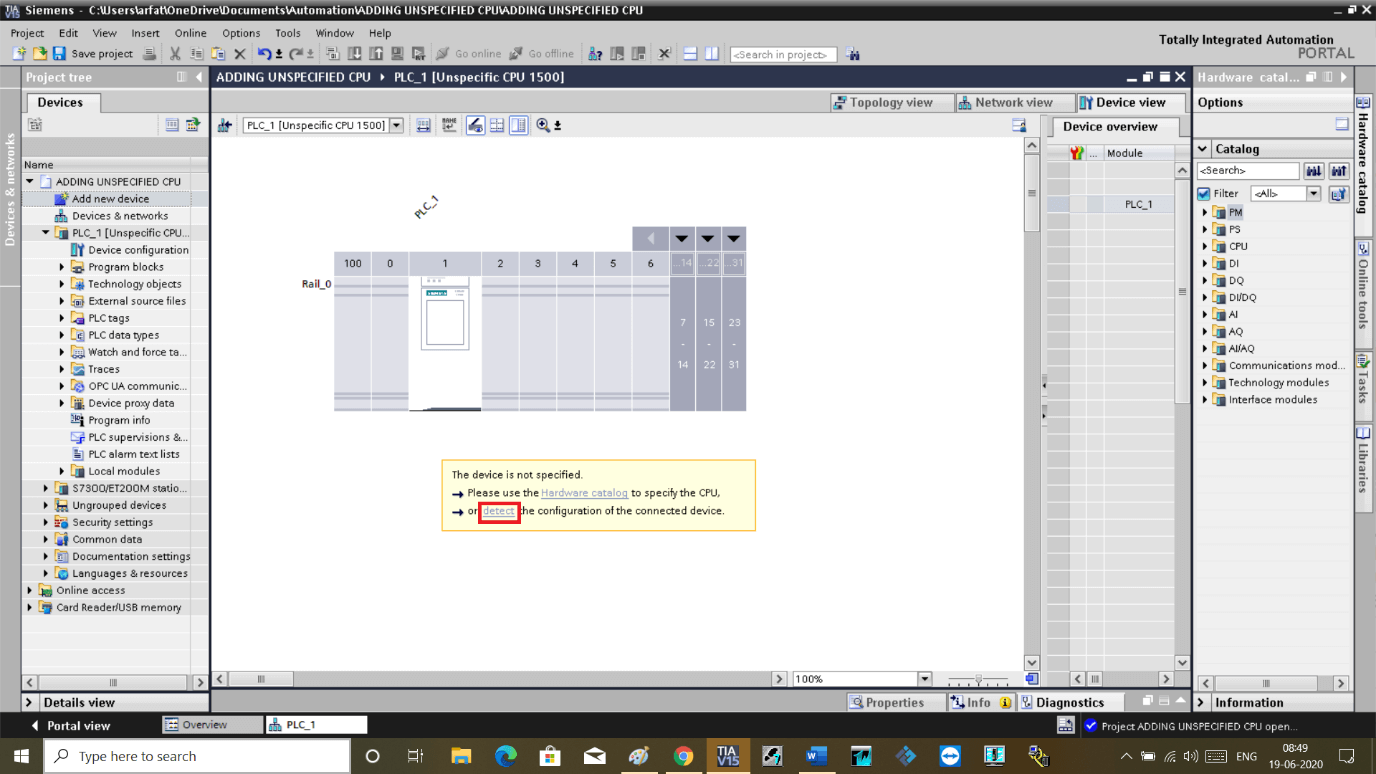This screenshot has width=1376, height=774.
Task: Click Go offline in the toolbar
Action: 542,53
